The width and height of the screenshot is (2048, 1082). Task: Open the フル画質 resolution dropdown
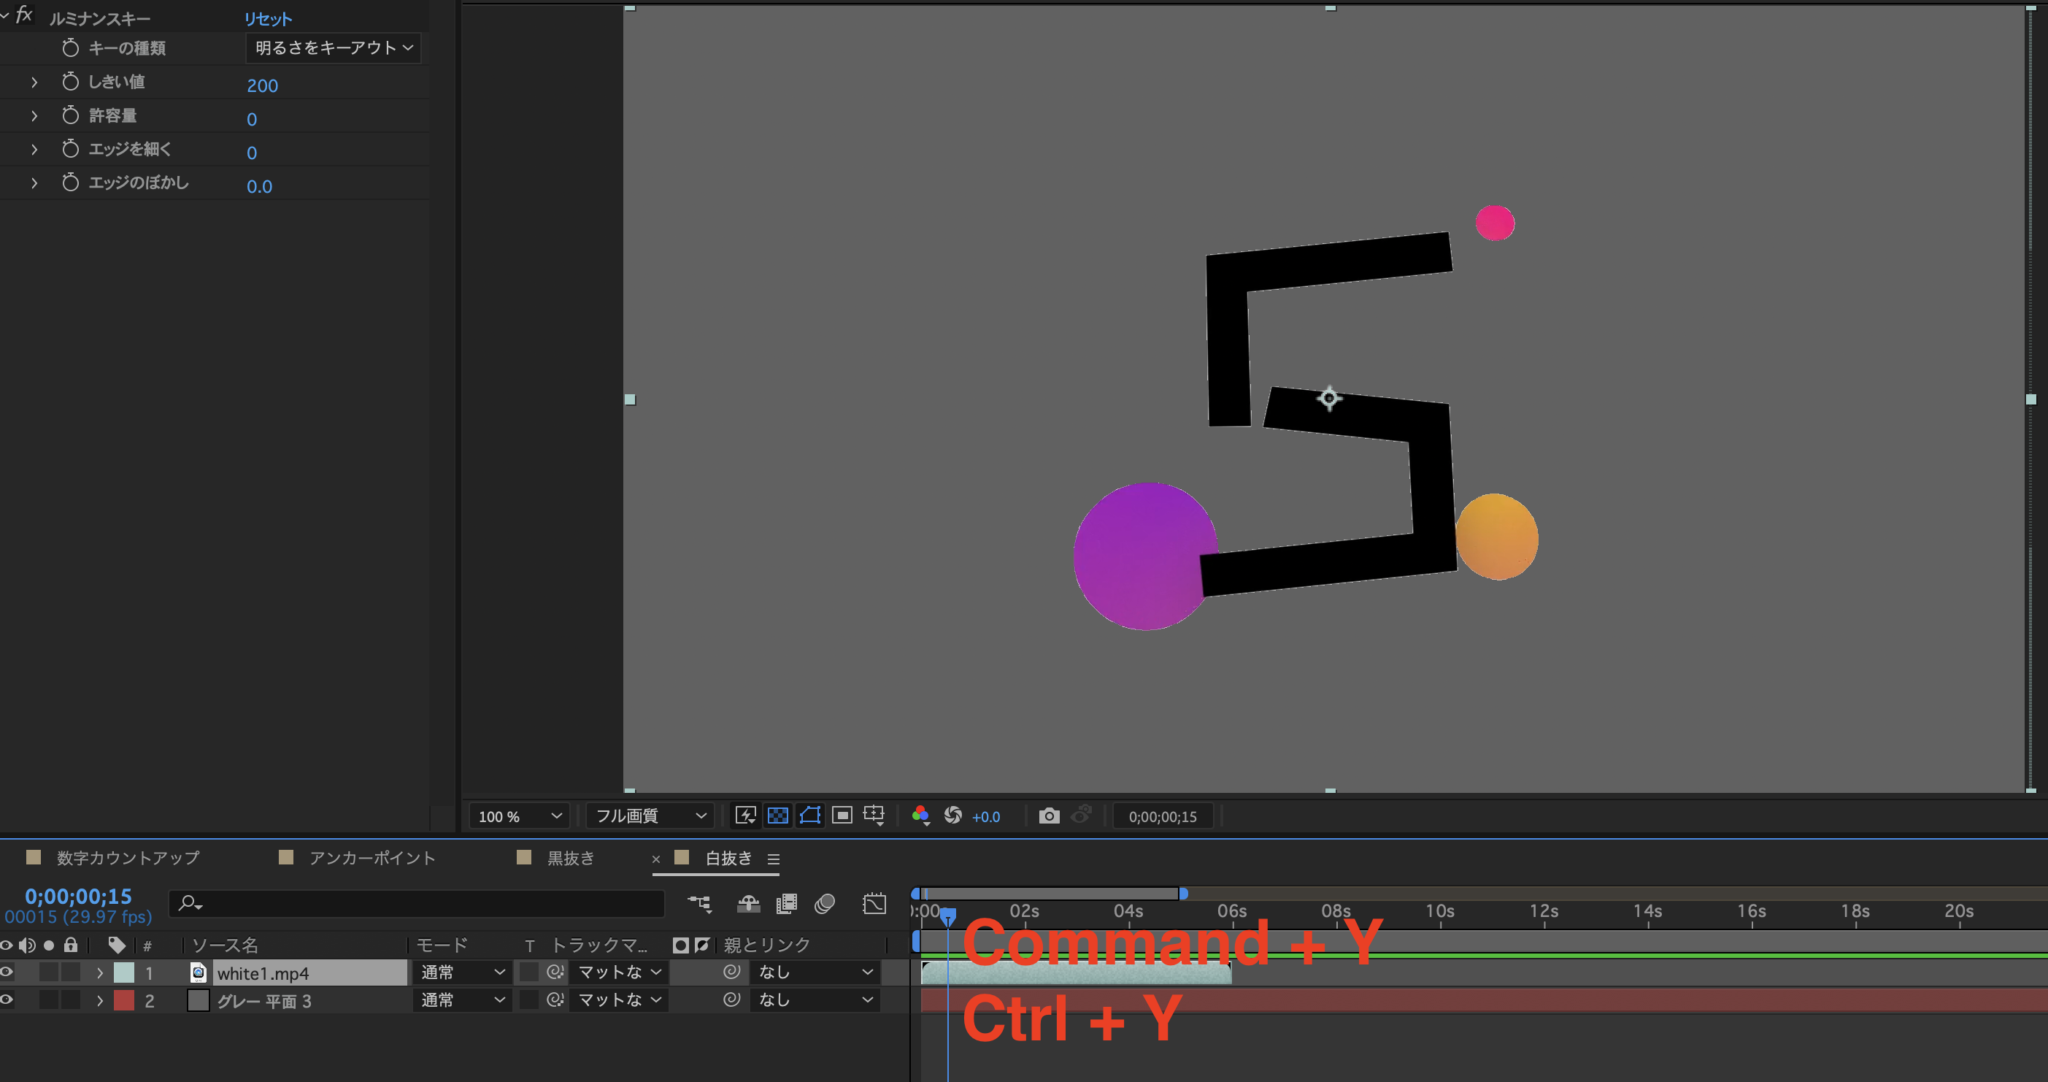coord(648,815)
